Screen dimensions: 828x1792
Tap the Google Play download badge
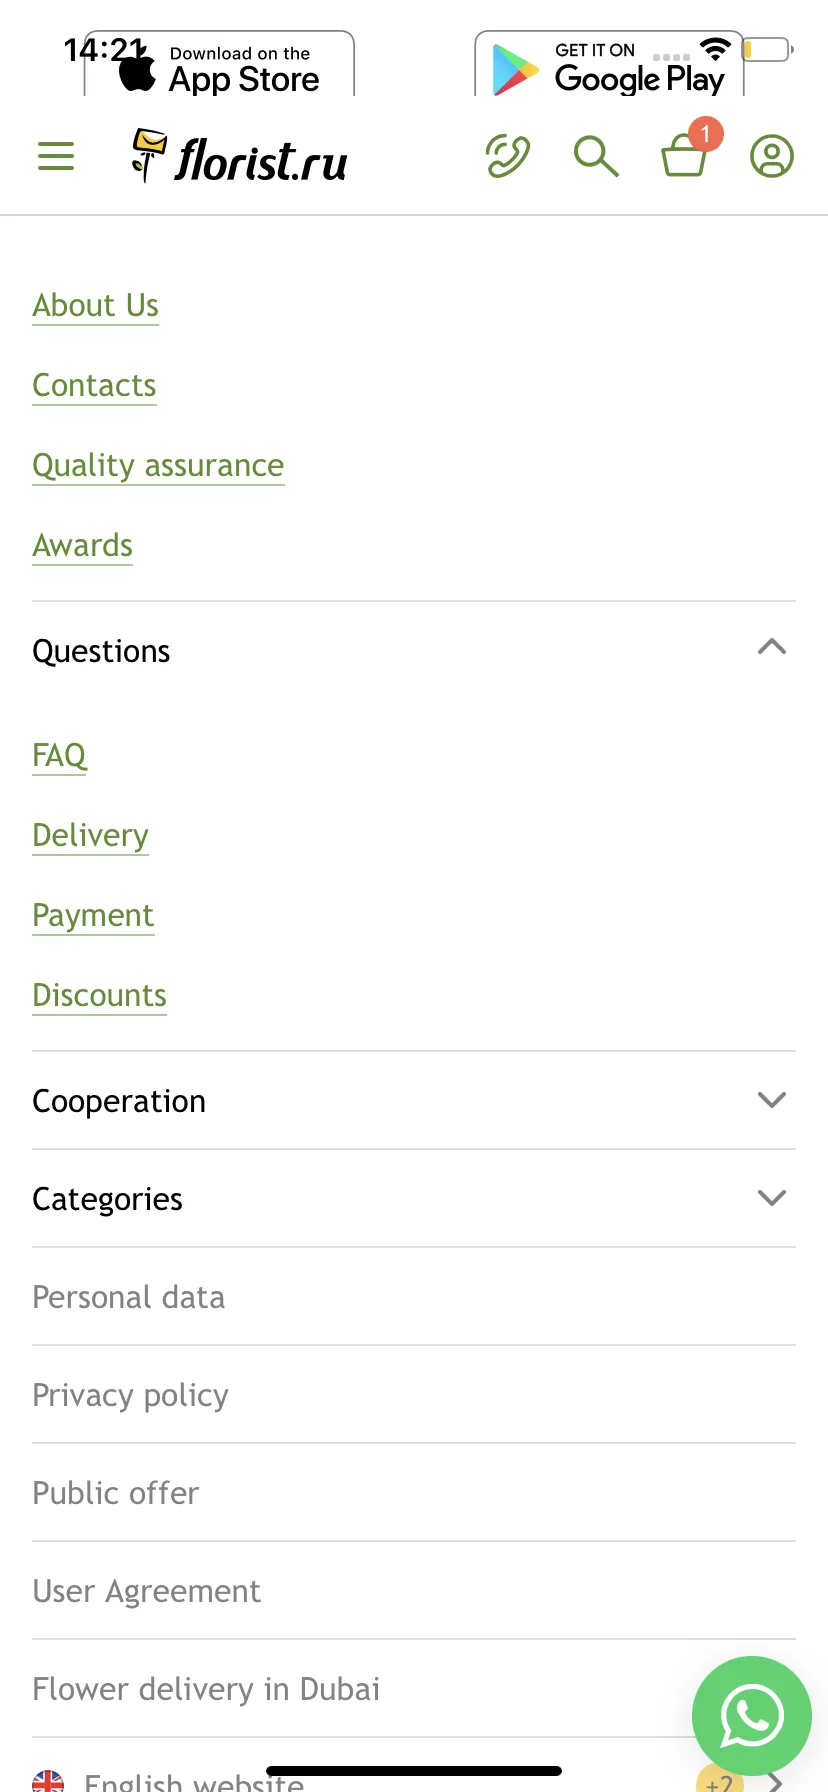click(x=609, y=65)
